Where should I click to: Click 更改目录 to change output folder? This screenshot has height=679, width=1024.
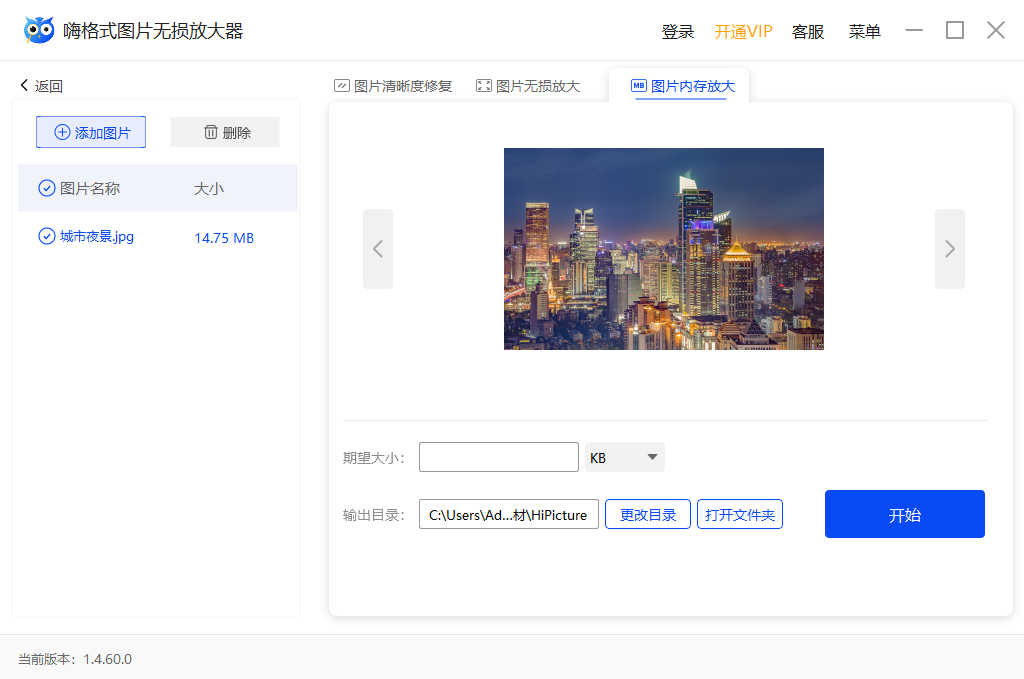click(x=647, y=514)
